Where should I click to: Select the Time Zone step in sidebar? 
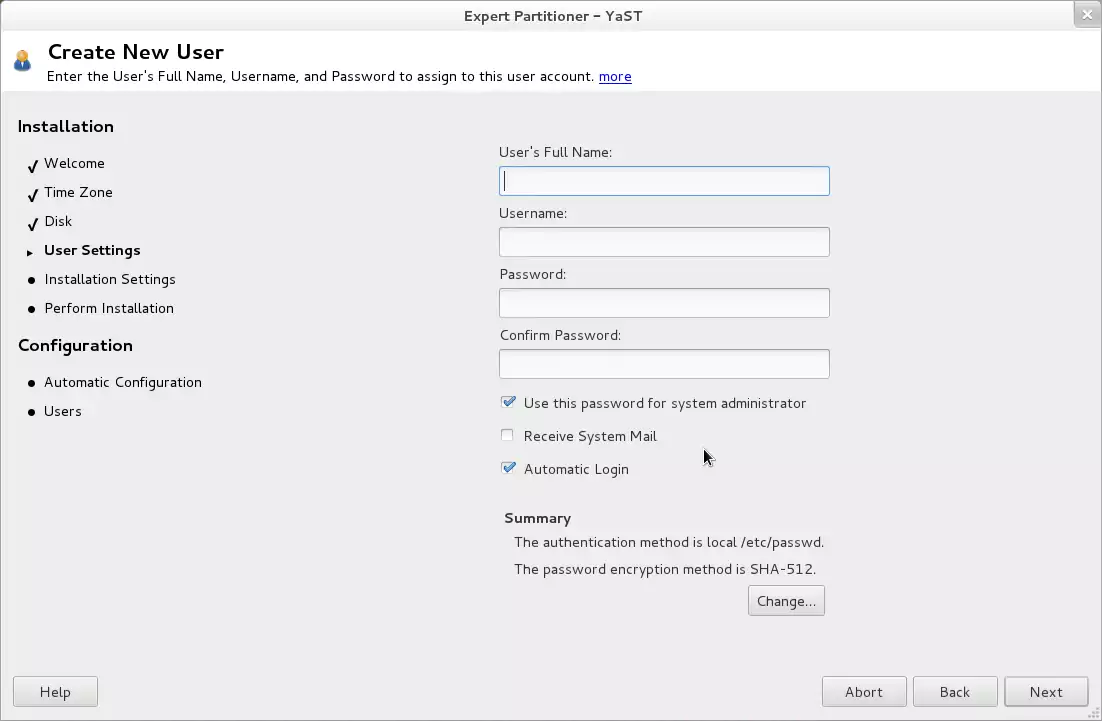(78, 193)
